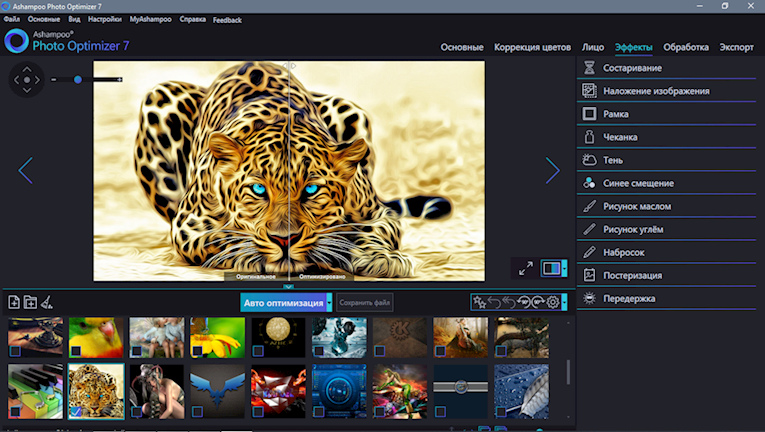Click the fullscreen diagonal arrows icon

pyautogui.click(x=525, y=268)
